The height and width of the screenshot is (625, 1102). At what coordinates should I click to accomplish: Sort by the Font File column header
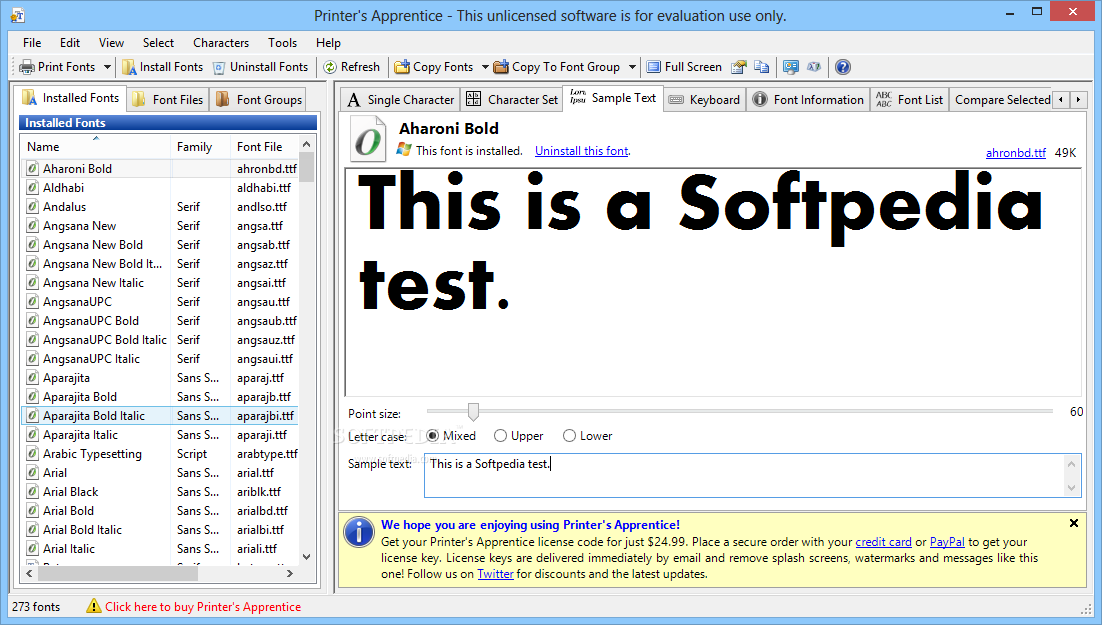(264, 146)
